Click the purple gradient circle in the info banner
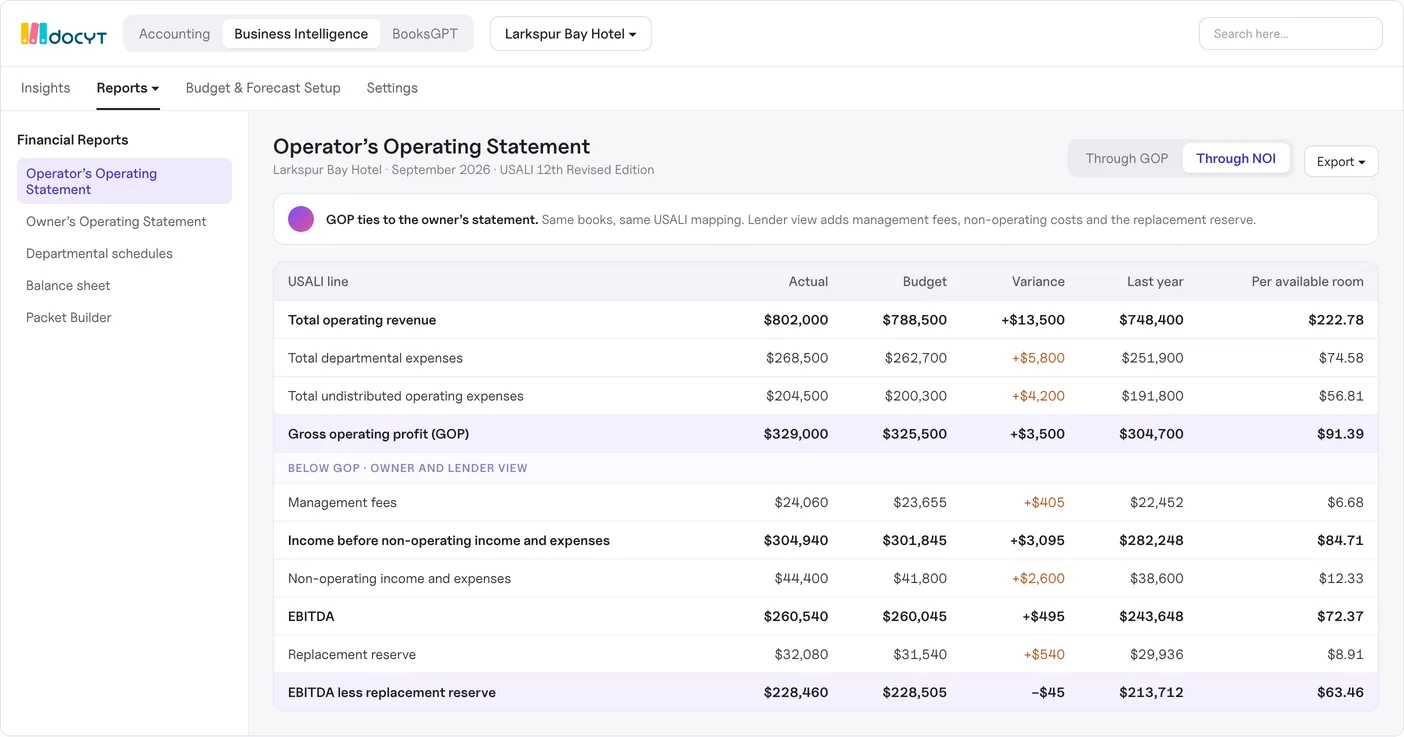The width and height of the screenshot is (1404, 737). click(301, 219)
